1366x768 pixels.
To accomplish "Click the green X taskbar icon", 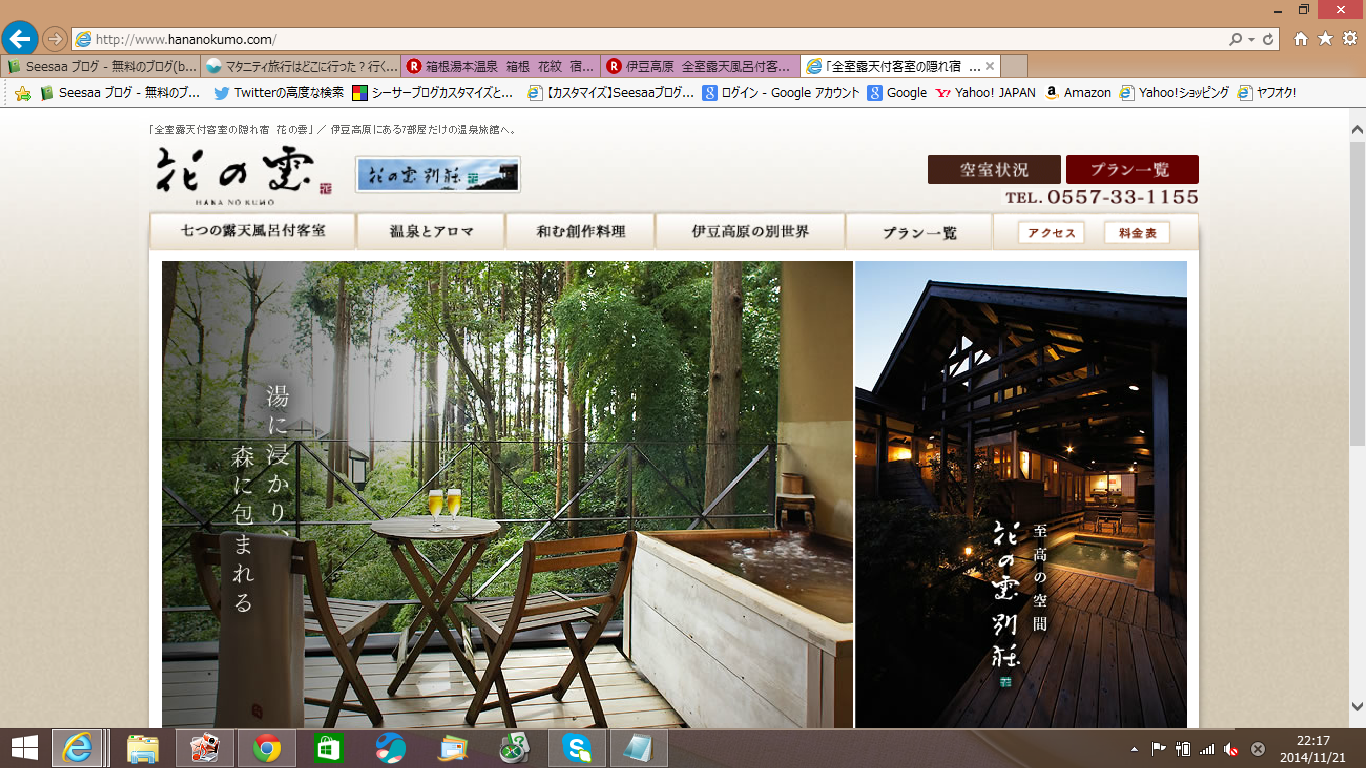I will pos(514,748).
